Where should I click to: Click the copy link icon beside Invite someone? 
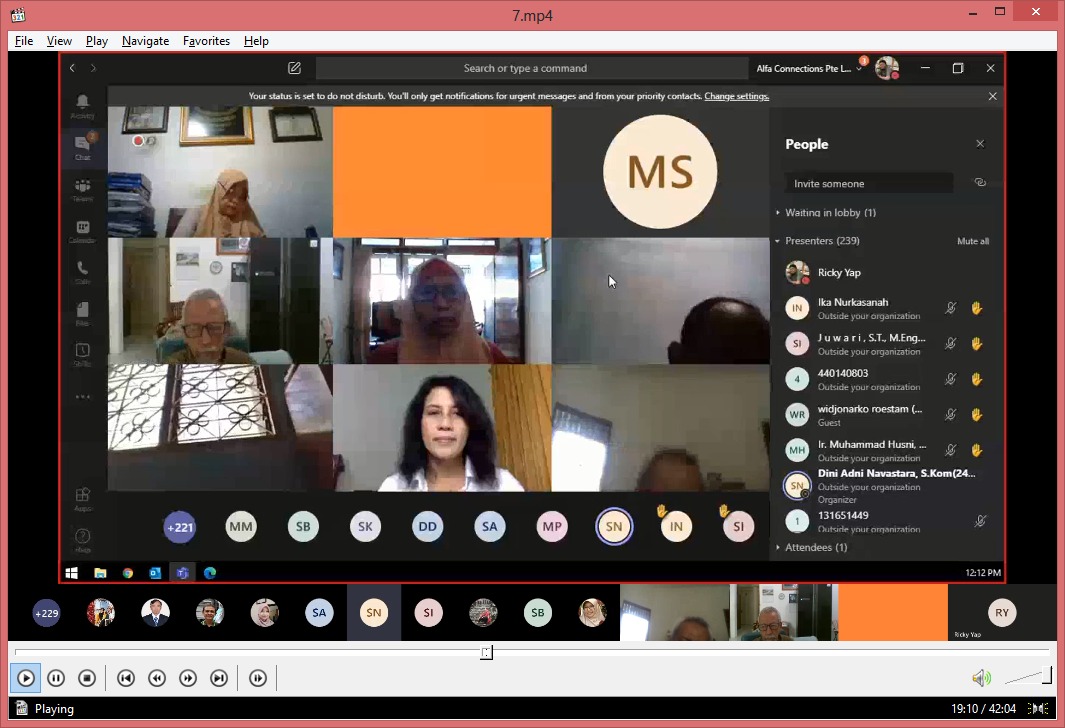click(x=980, y=183)
